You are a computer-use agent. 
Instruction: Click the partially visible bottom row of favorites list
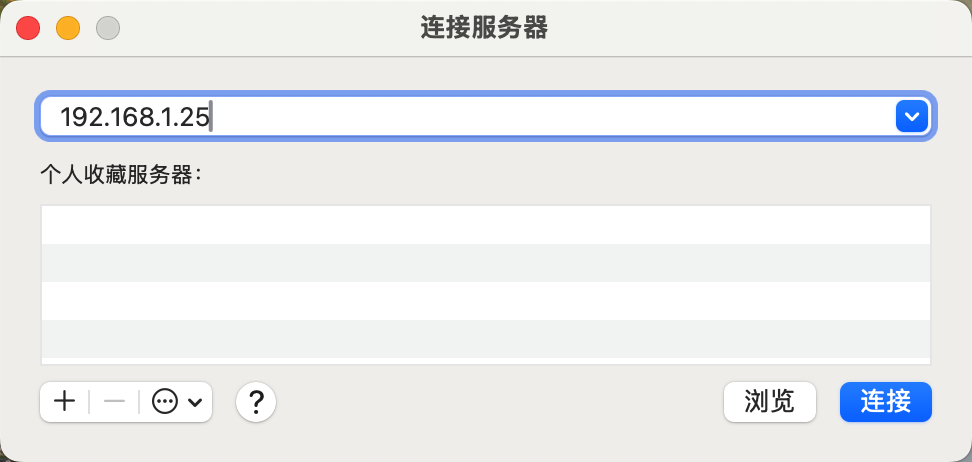pos(486,361)
